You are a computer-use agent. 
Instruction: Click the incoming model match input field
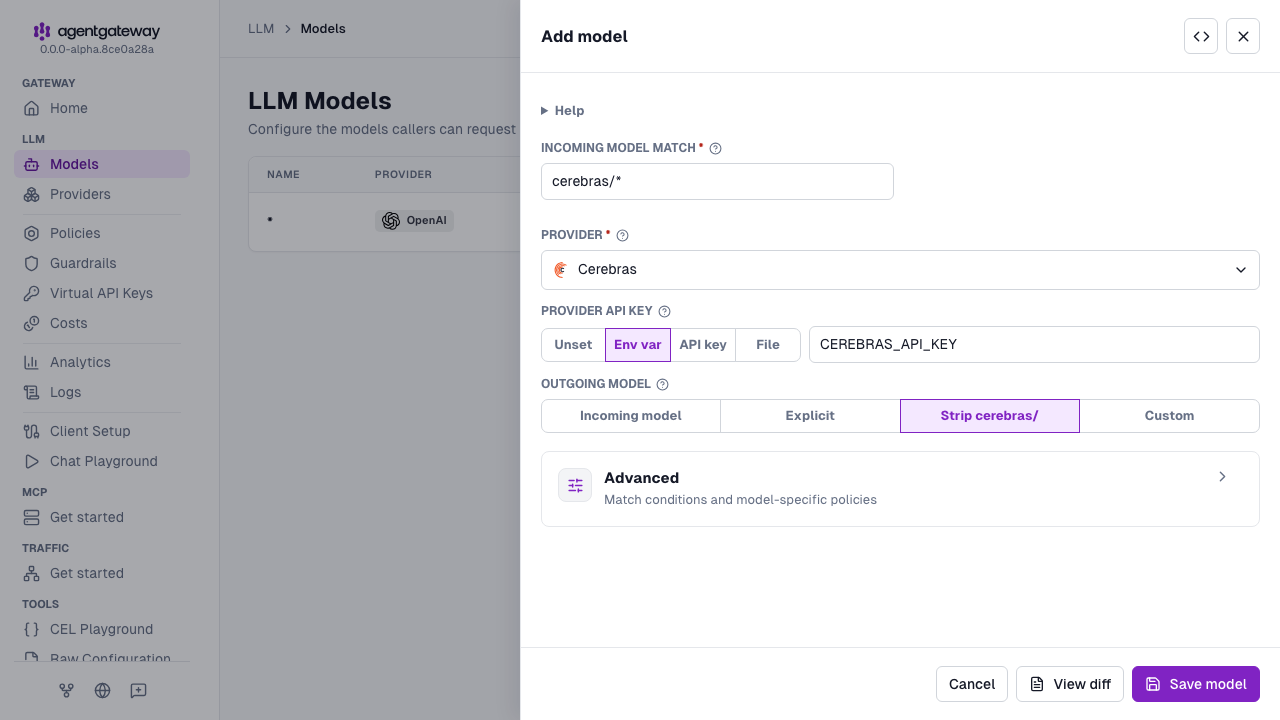[x=717, y=182]
